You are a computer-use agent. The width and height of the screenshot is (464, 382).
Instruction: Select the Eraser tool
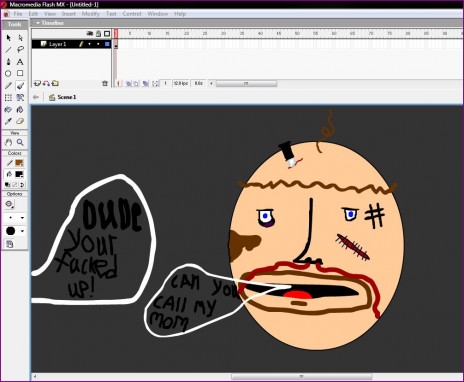[x=20, y=121]
